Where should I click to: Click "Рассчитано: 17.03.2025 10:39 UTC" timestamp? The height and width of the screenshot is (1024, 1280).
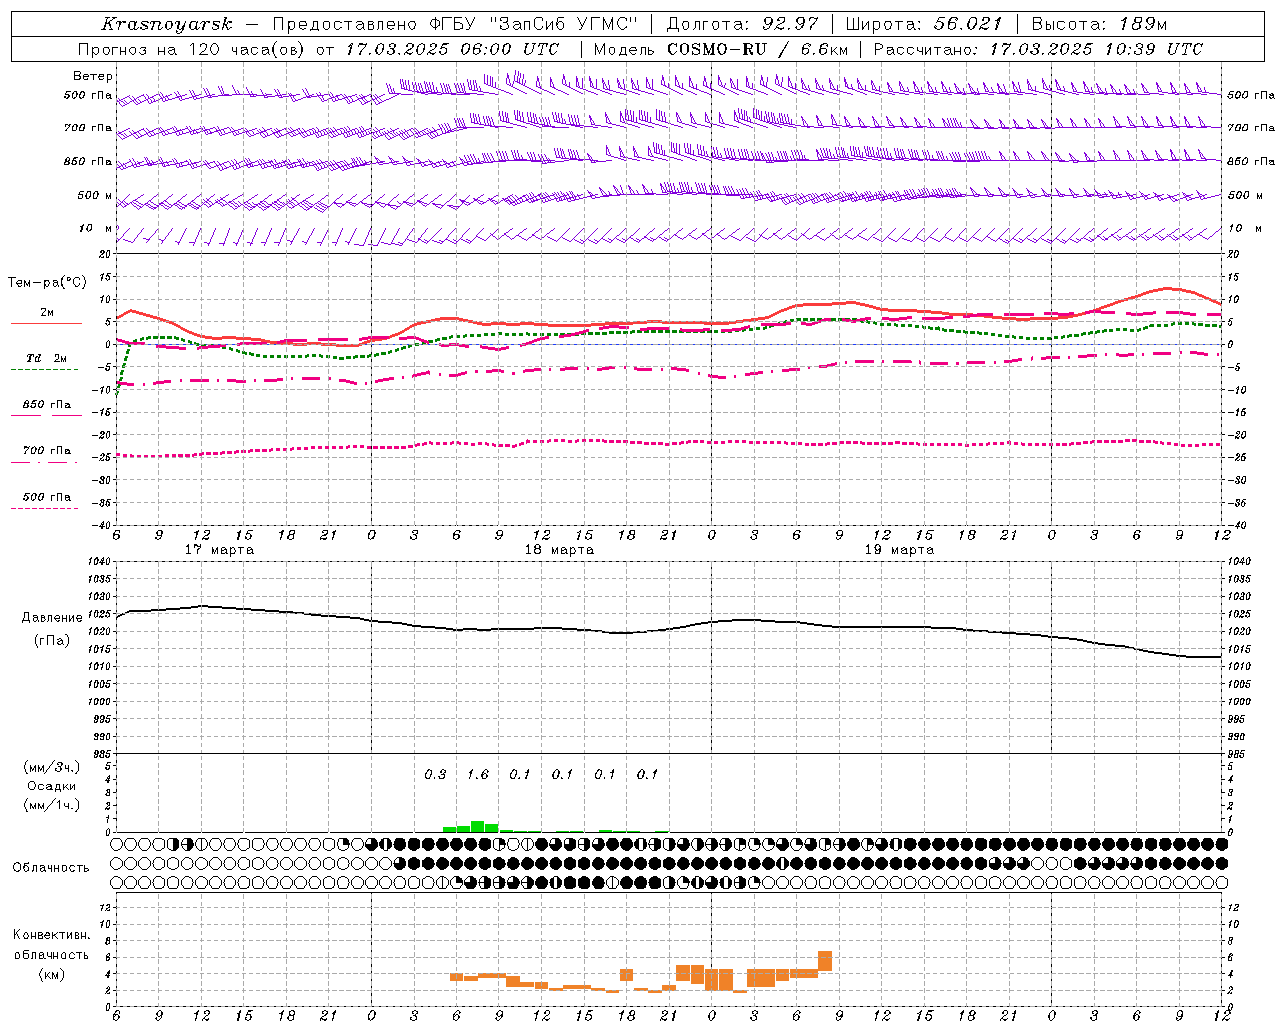1038,49
